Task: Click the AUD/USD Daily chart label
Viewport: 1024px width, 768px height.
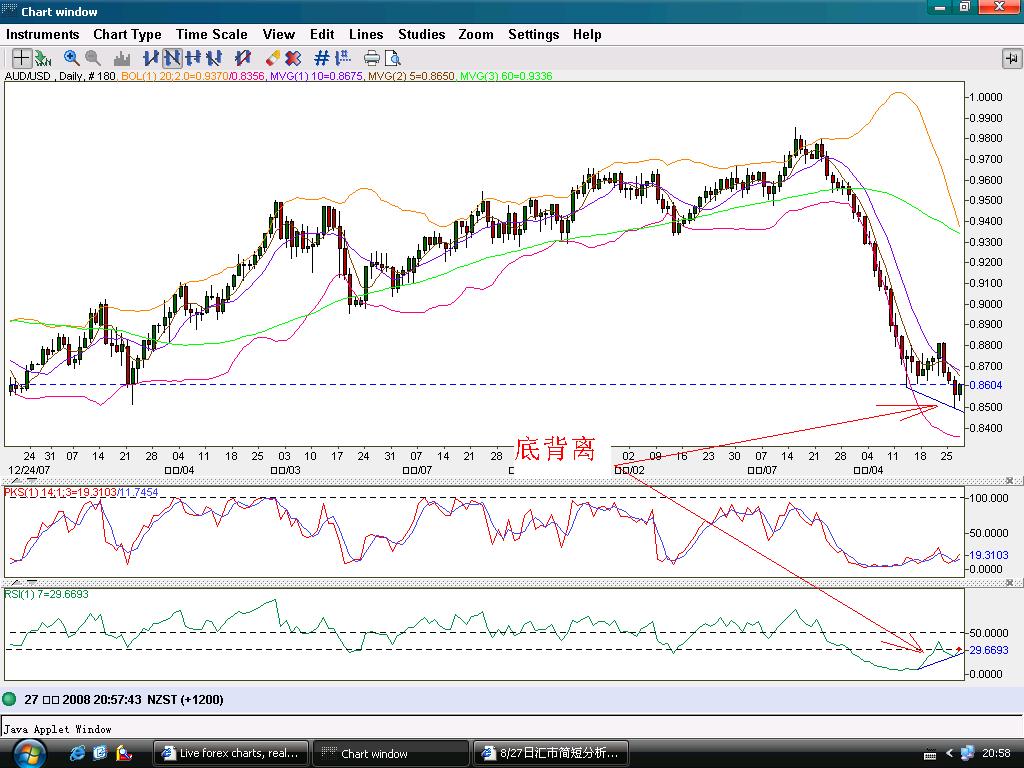Action: point(60,76)
